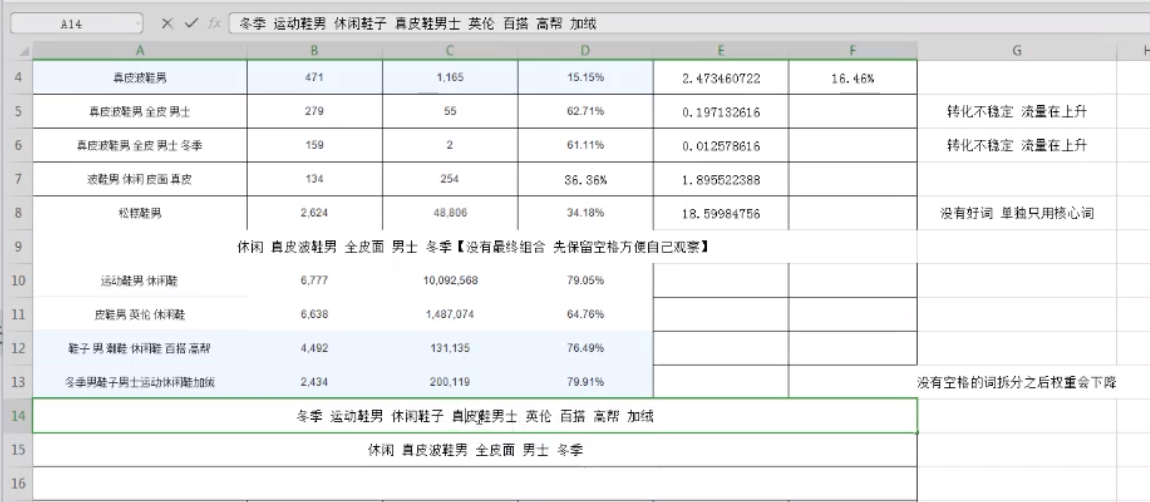Click row 6 note 转化不稳定 流量在上升
This screenshot has height=502, width=1150.
pos(1017,146)
